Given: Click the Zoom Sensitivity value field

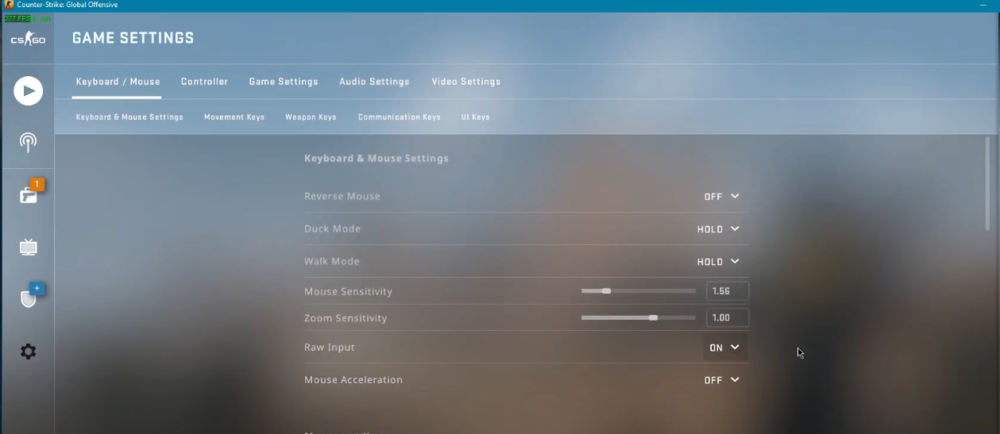Looking at the screenshot, I should tap(727, 318).
